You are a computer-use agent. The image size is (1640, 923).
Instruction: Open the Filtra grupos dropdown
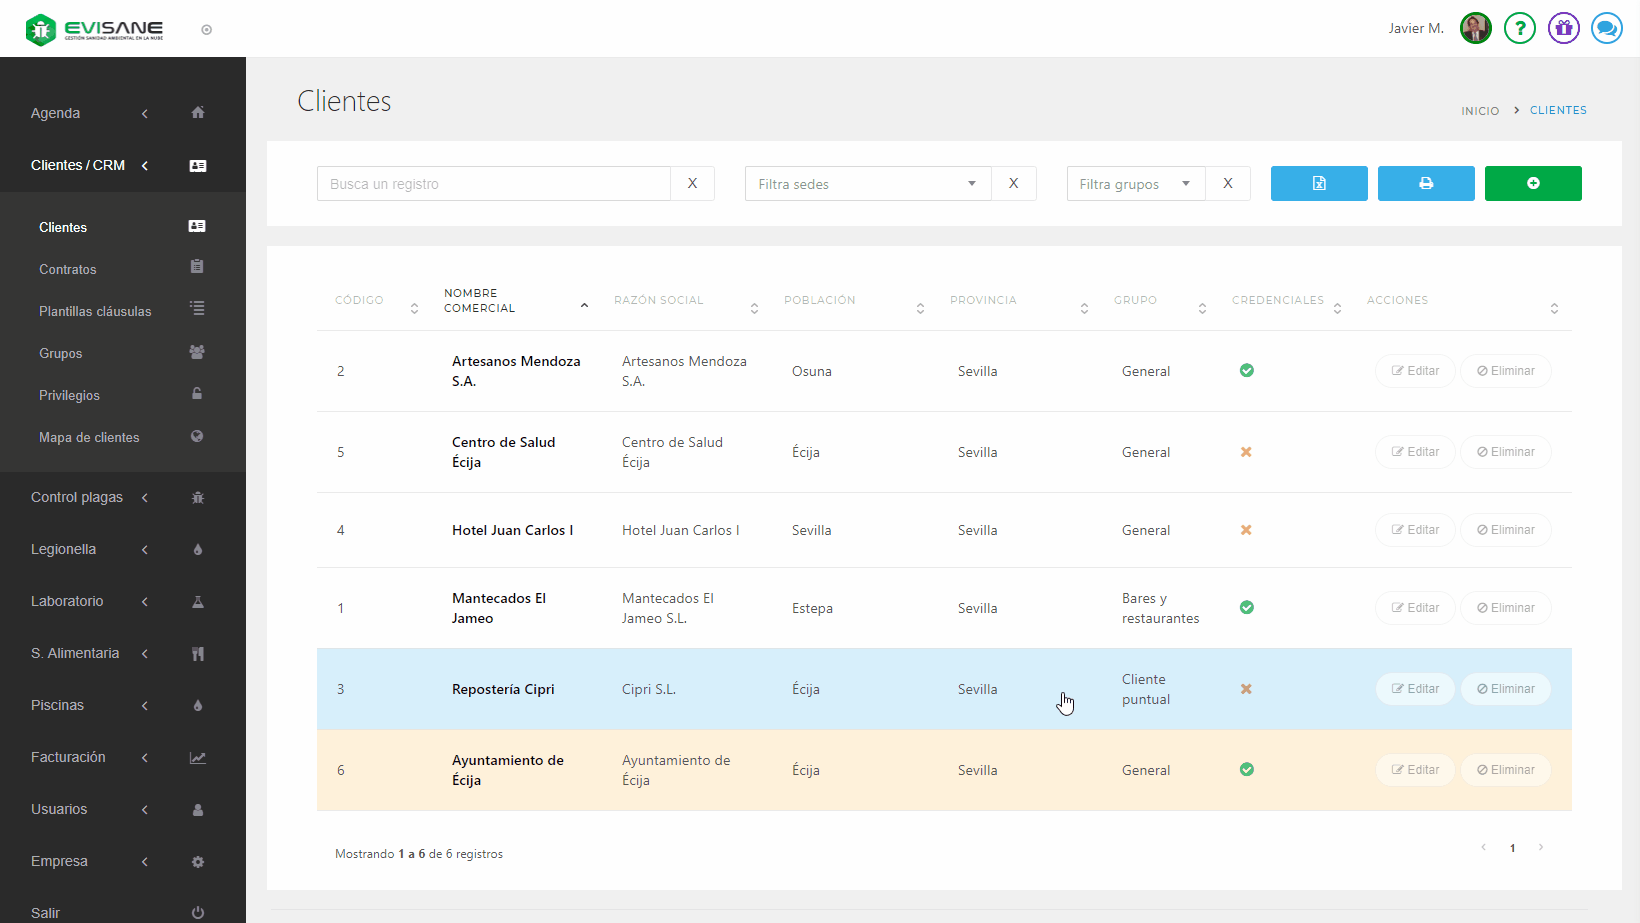[x=1135, y=184]
